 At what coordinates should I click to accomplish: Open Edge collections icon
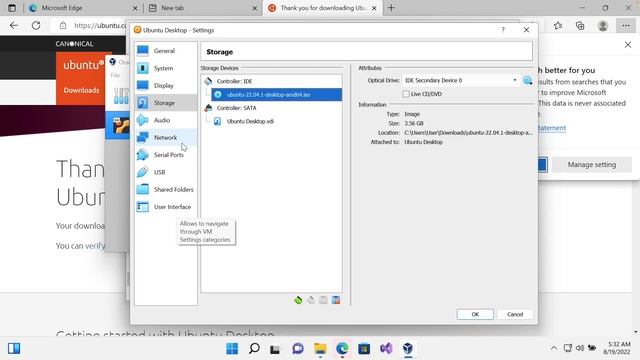[x=580, y=26]
